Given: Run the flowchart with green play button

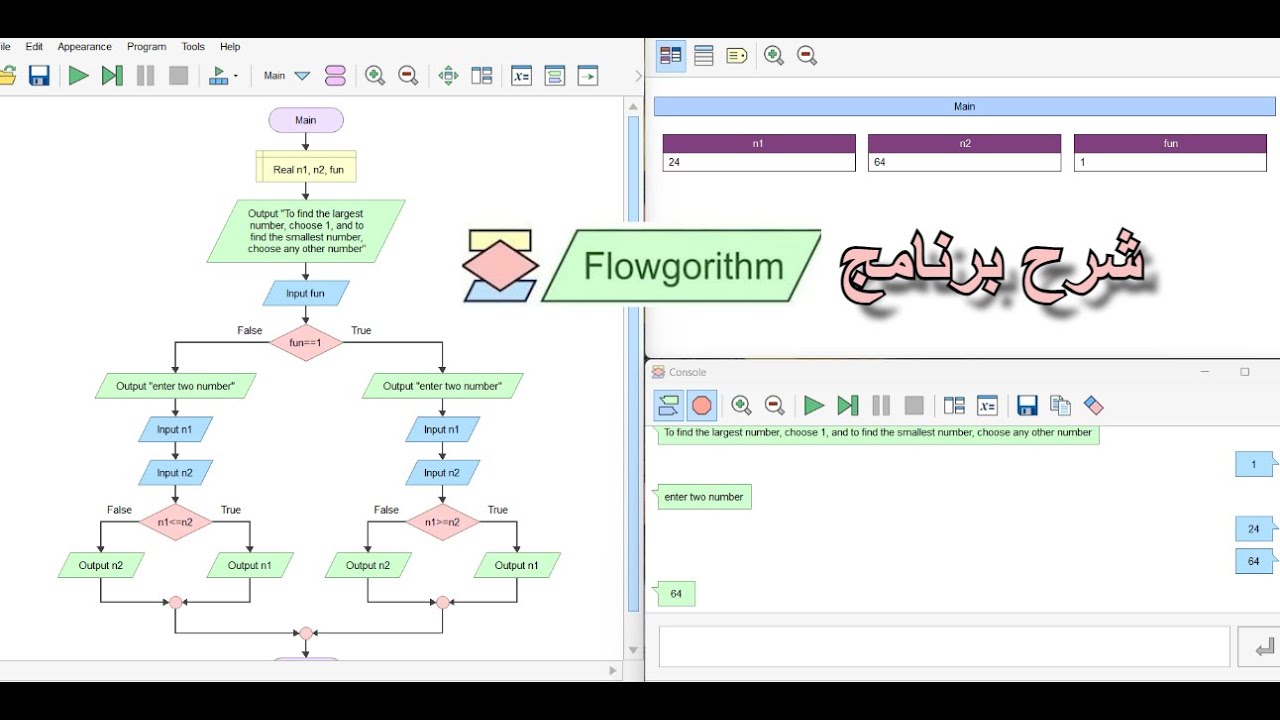Looking at the screenshot, I should tap(78, 75).
